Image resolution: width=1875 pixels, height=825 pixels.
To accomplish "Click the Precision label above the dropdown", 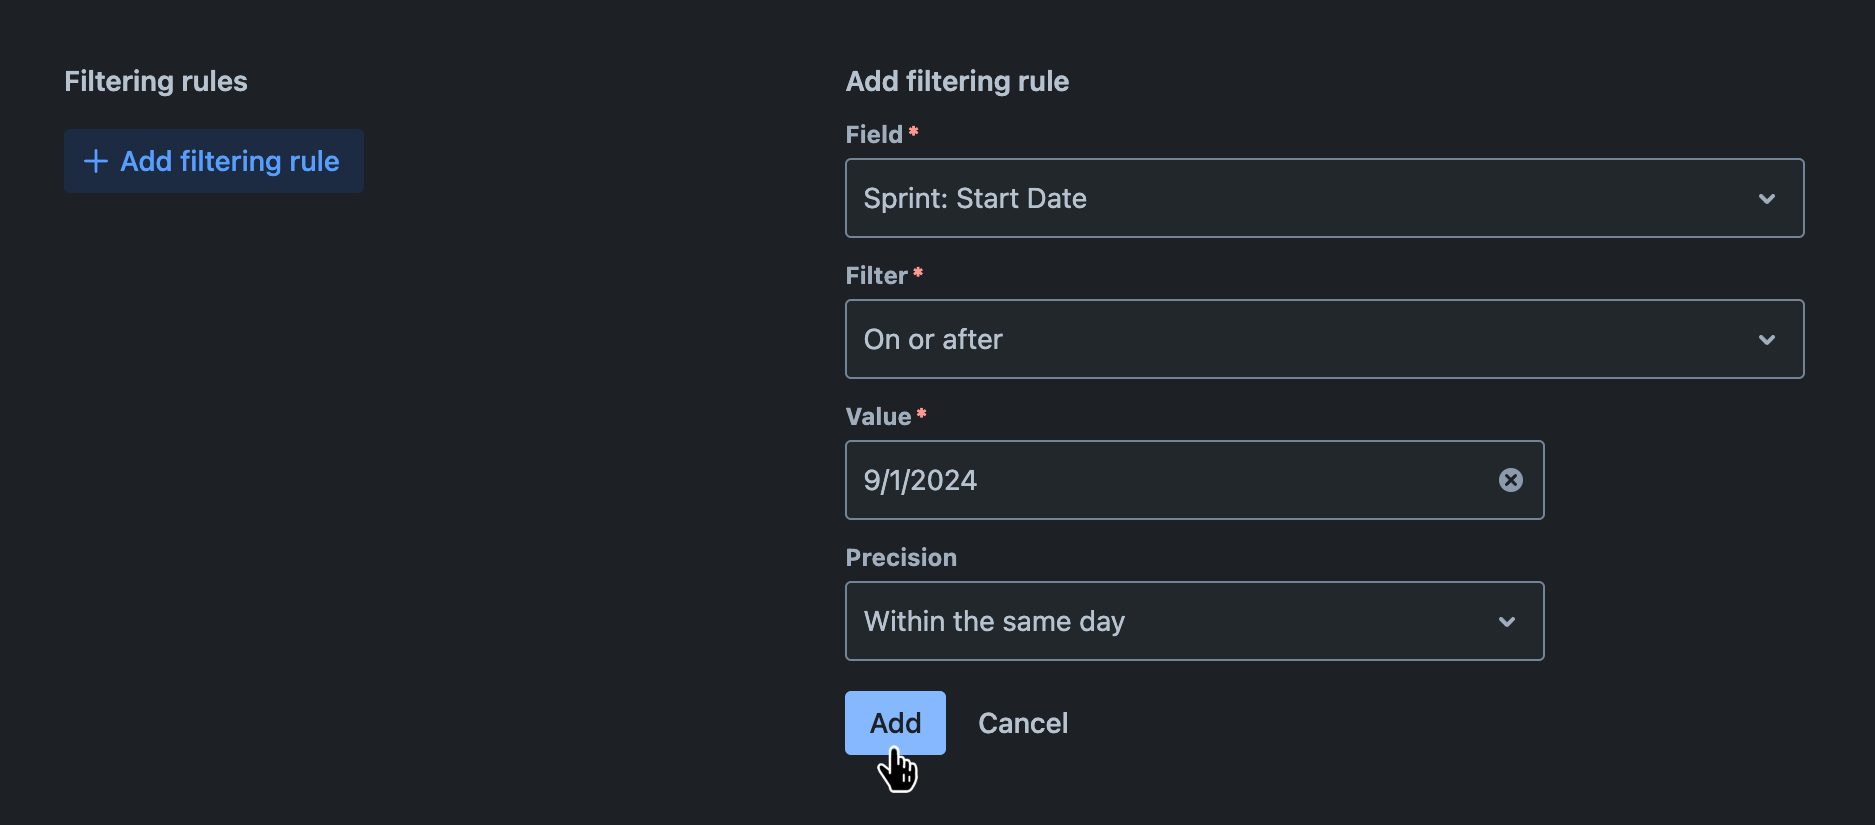I will [x=899, y=557].
